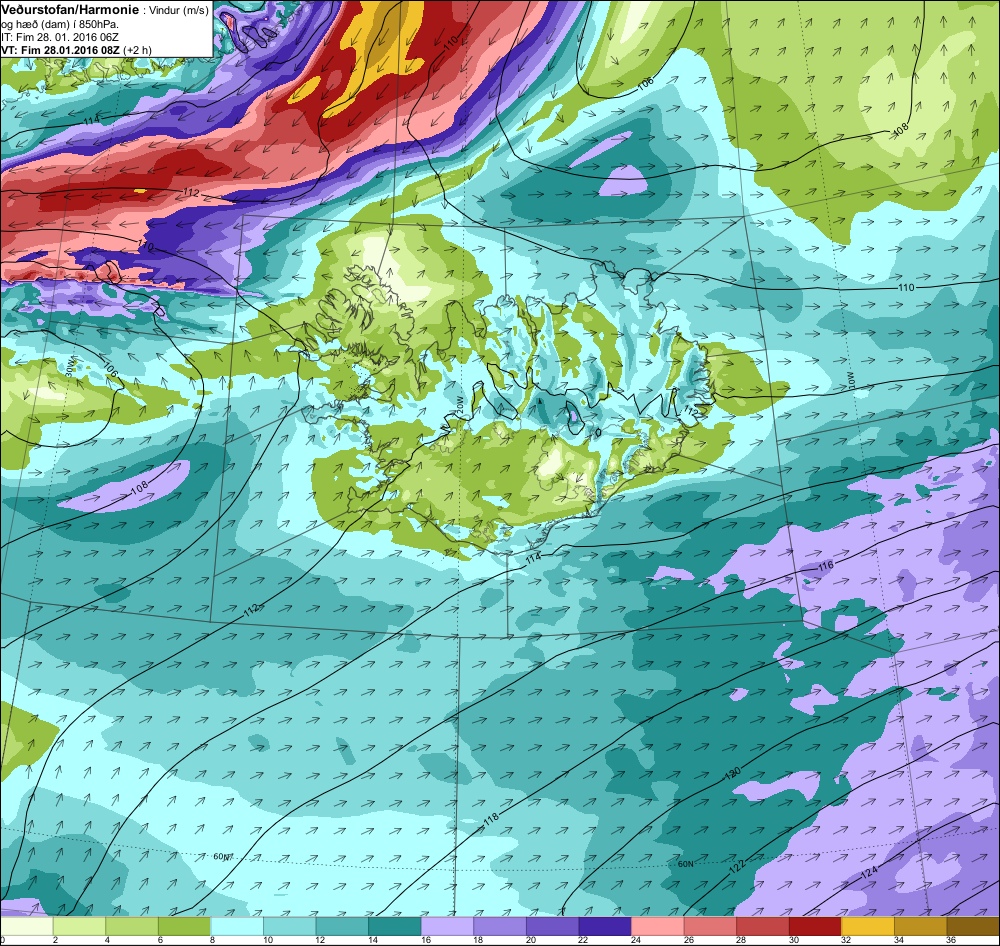Image resolution: width=1000 pixels, height=946 pixels.
Task: Click the legend tick label 32
Action: 846,940
